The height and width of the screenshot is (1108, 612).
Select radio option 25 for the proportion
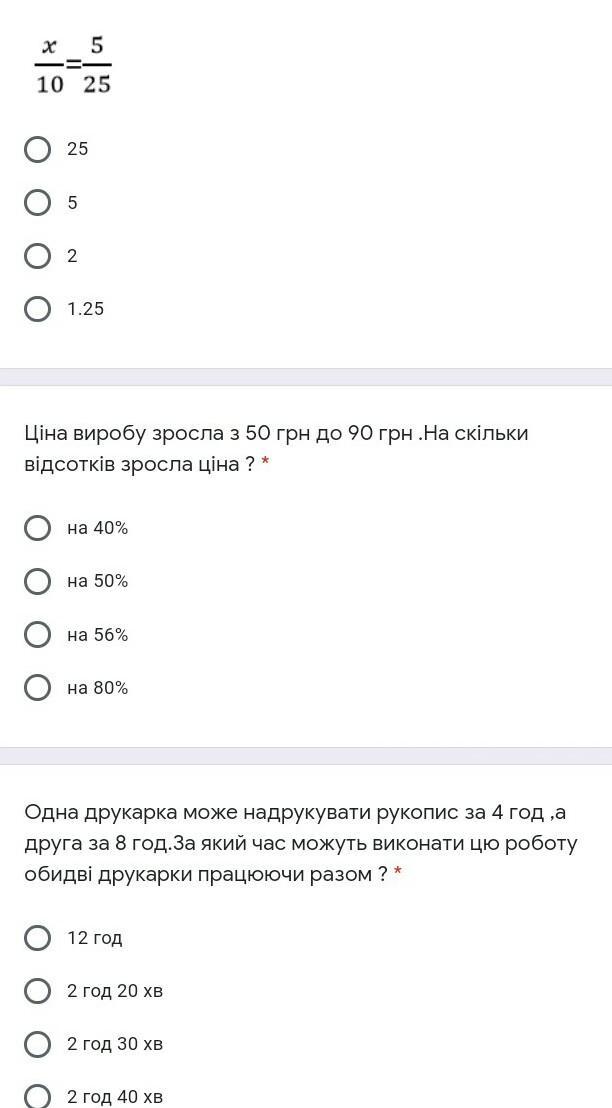(x=37, y=149)
